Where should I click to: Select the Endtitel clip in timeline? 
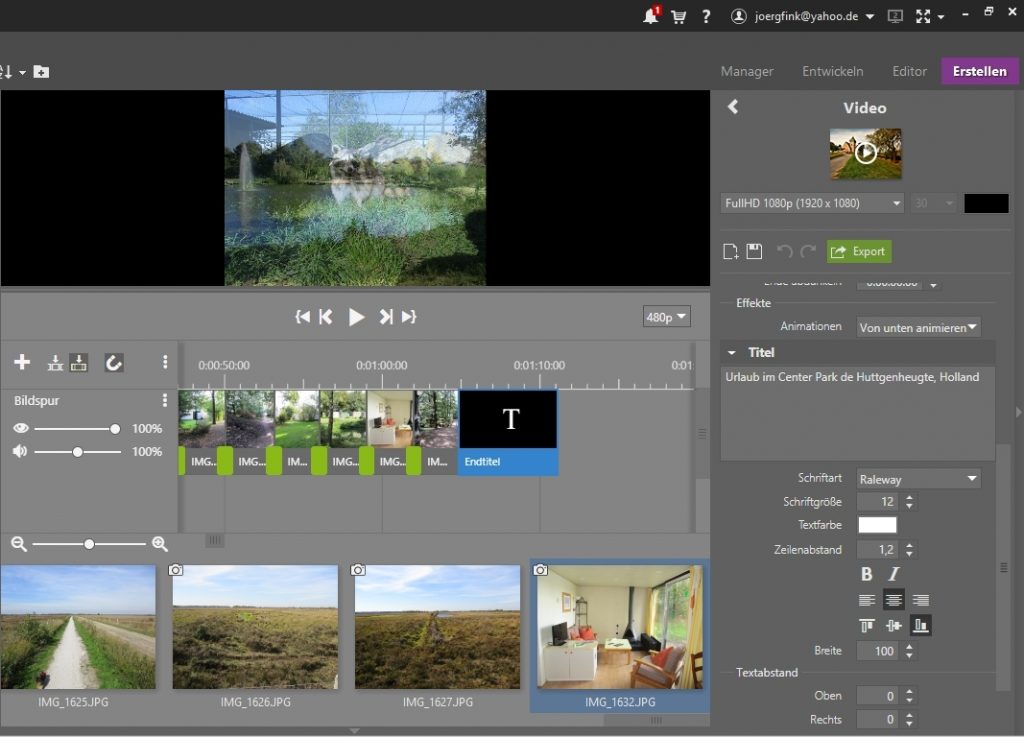pyautogui.click(x=509, y=433)
